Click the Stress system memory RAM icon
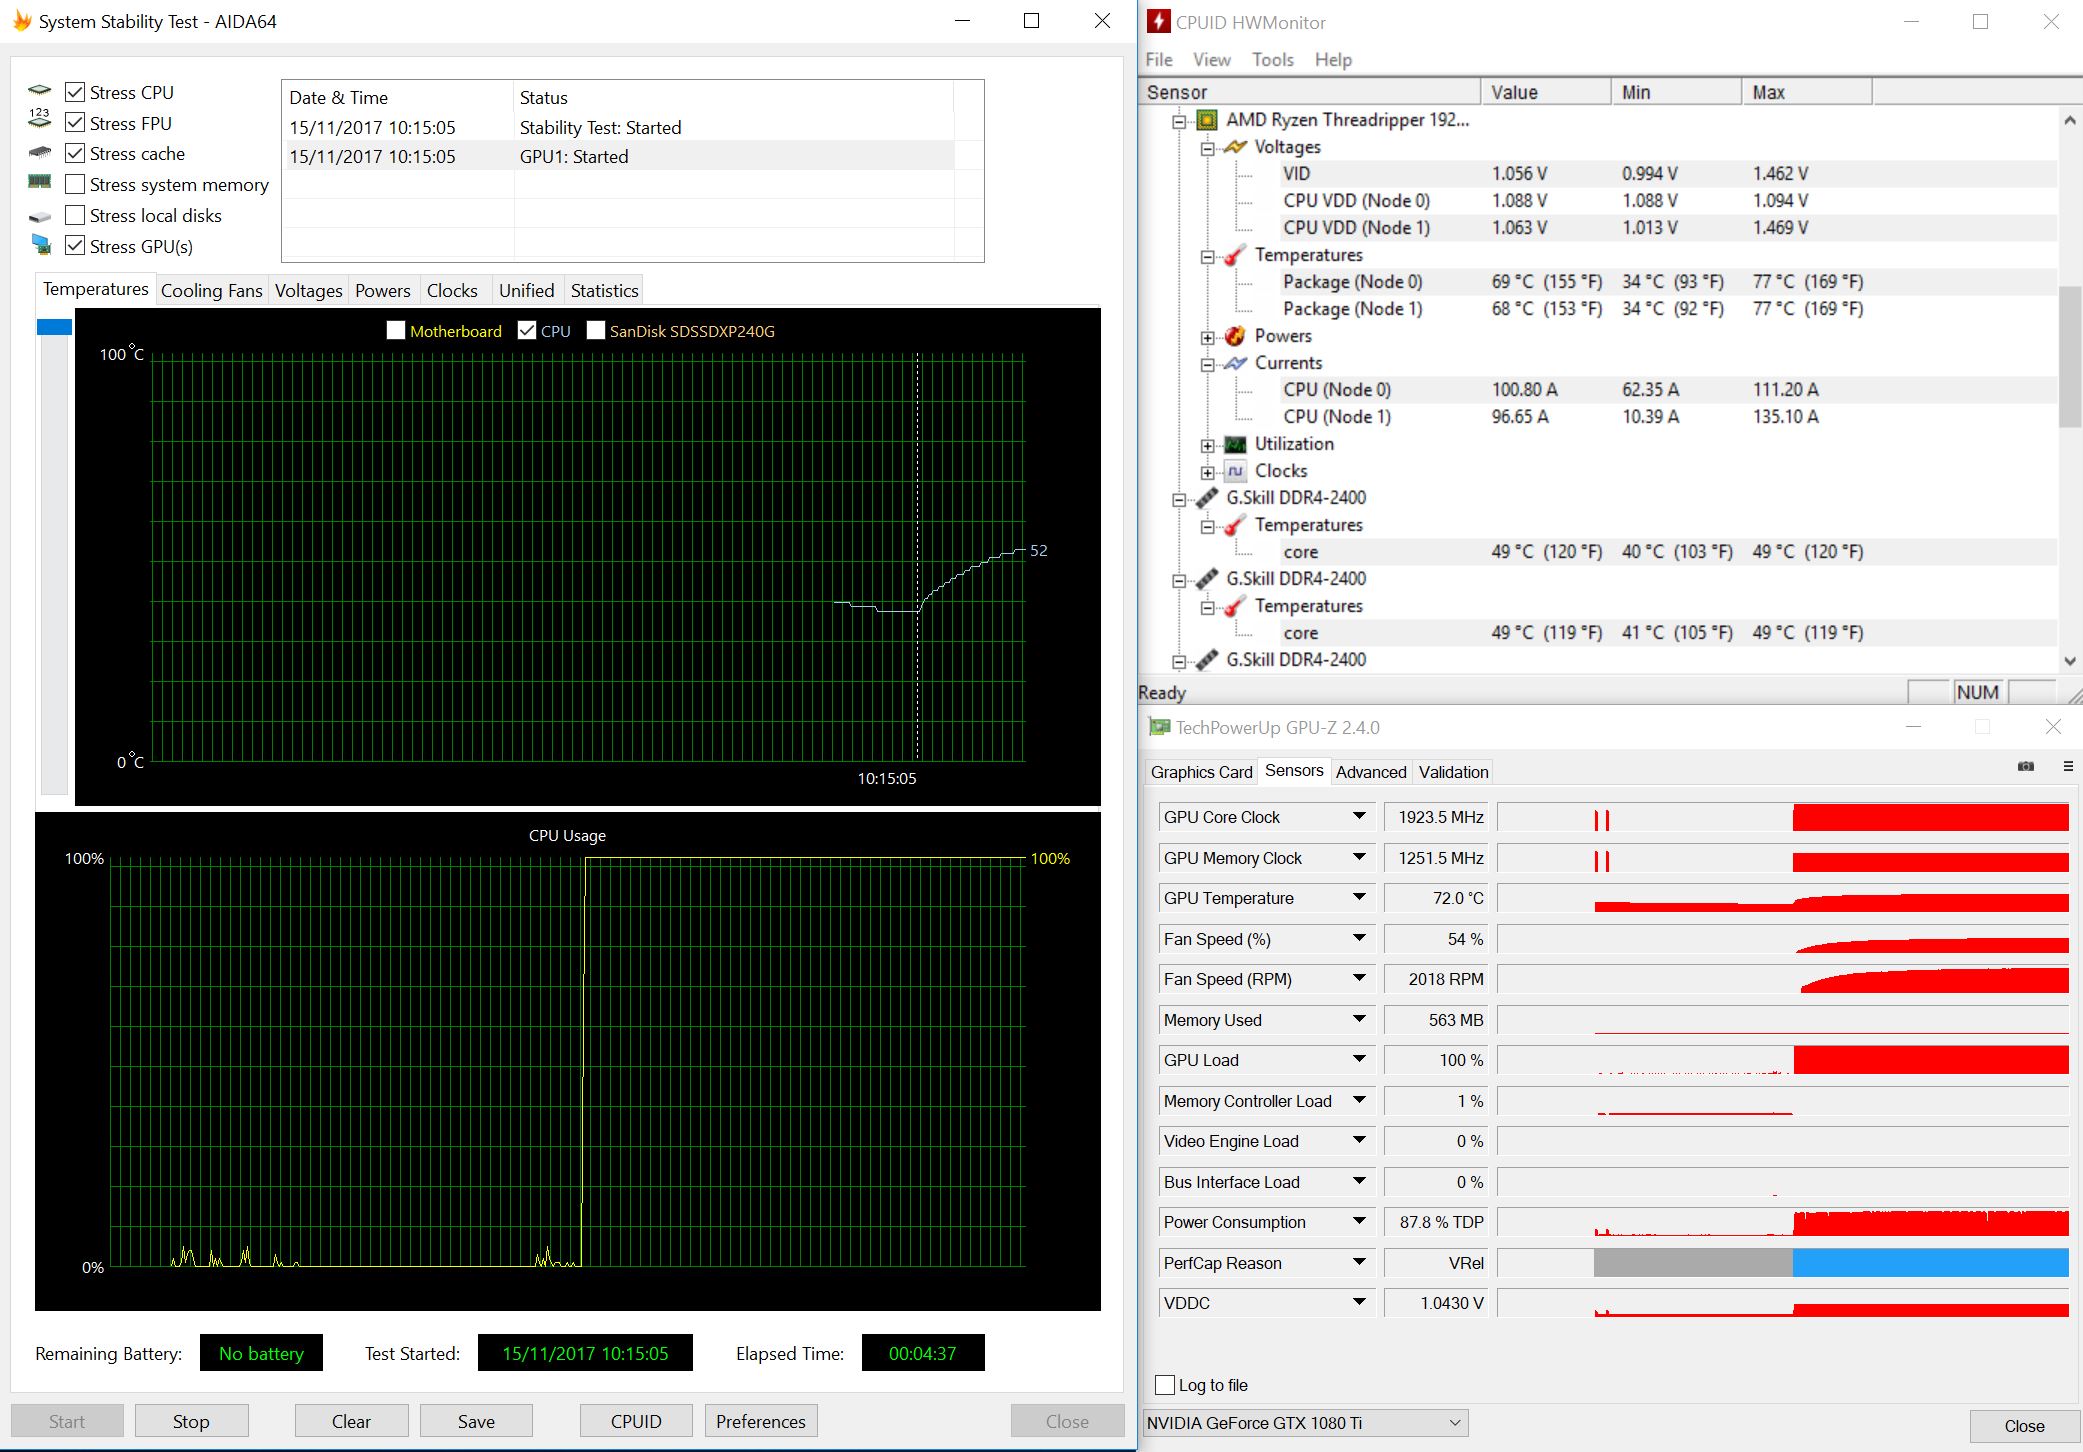Viewport: 2083px width, 1452px height. click(40, 182)
